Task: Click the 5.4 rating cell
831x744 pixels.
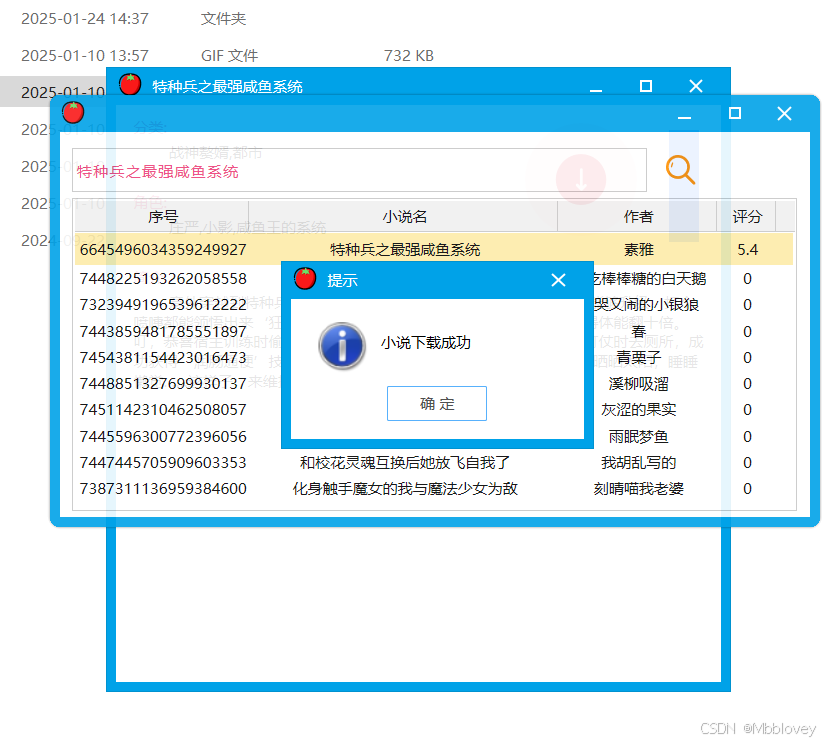Action: [747, 250]
